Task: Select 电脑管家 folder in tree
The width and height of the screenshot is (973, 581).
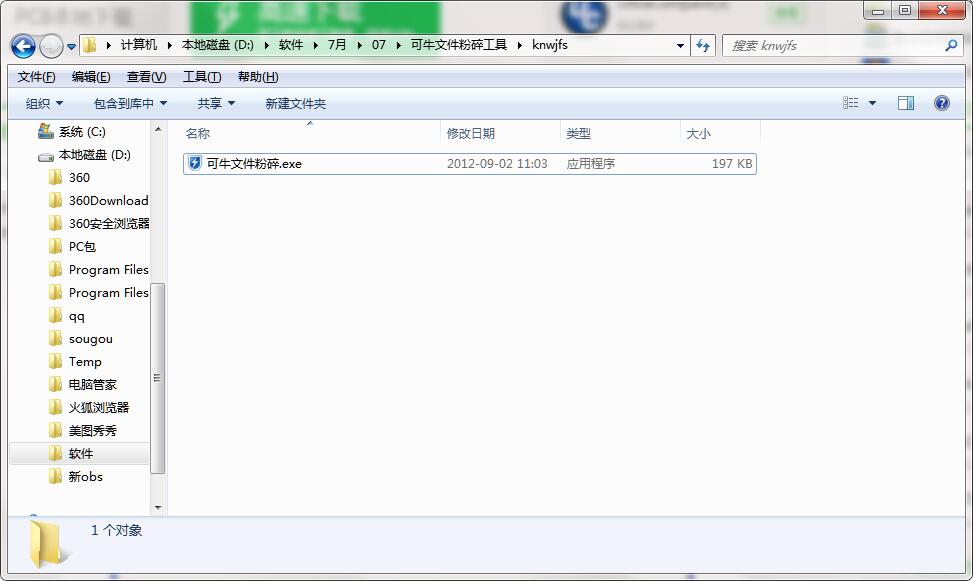Action: coord(92,385)
